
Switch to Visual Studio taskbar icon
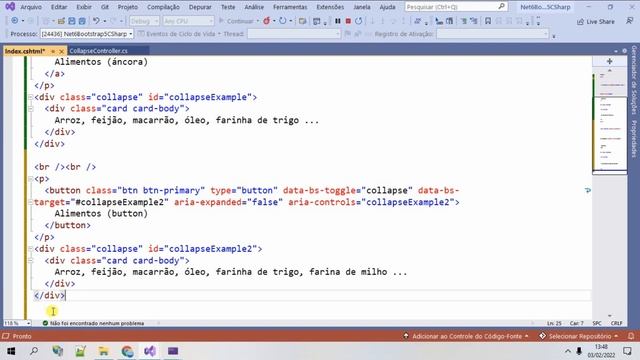click(150, 351)
